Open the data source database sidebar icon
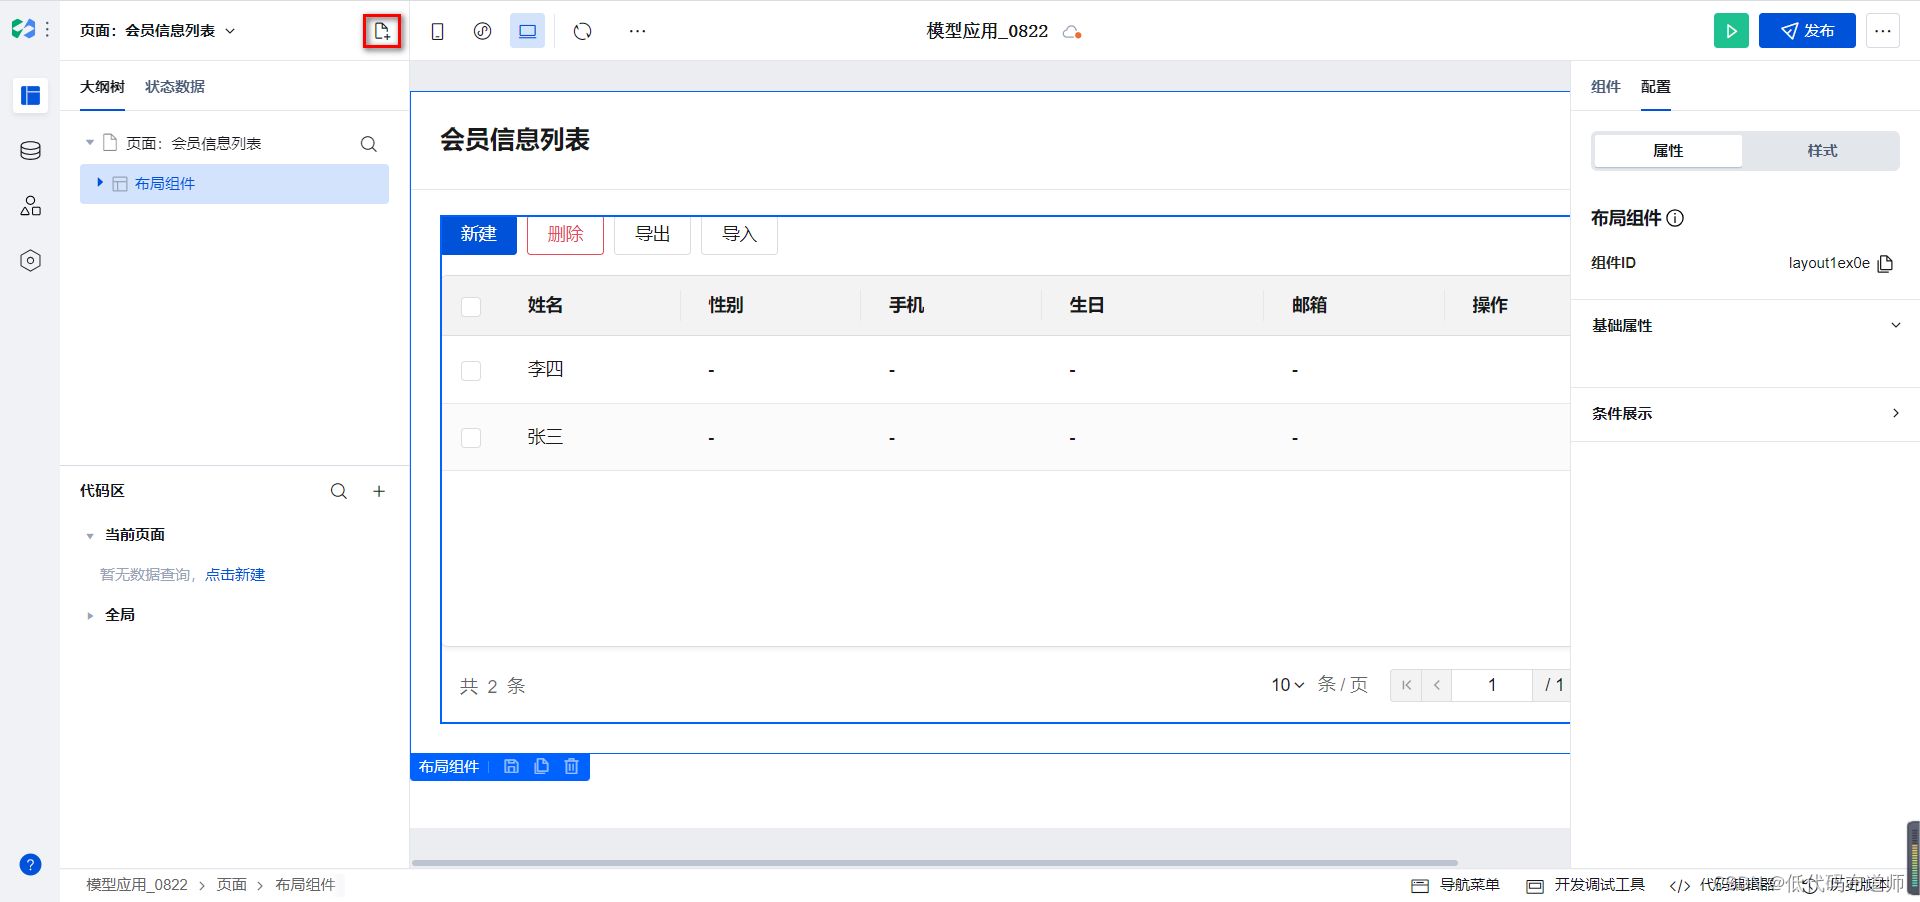Viewport: 1920px width, 902px height. (x=30, y=151)
